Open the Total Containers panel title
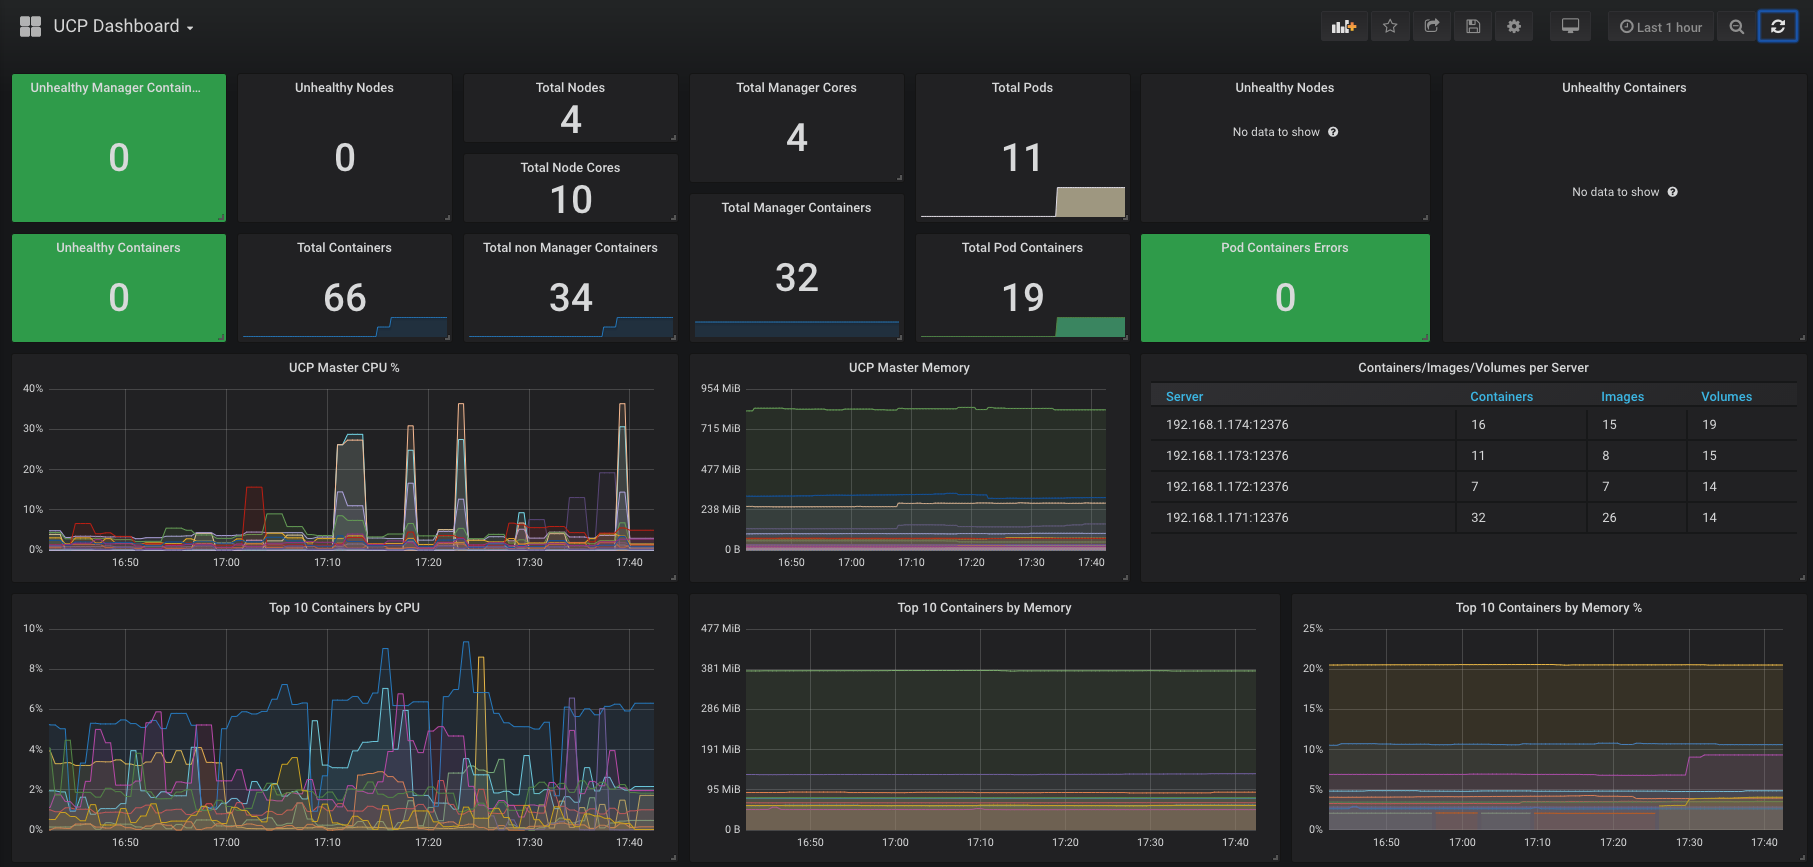 (344, 248)
